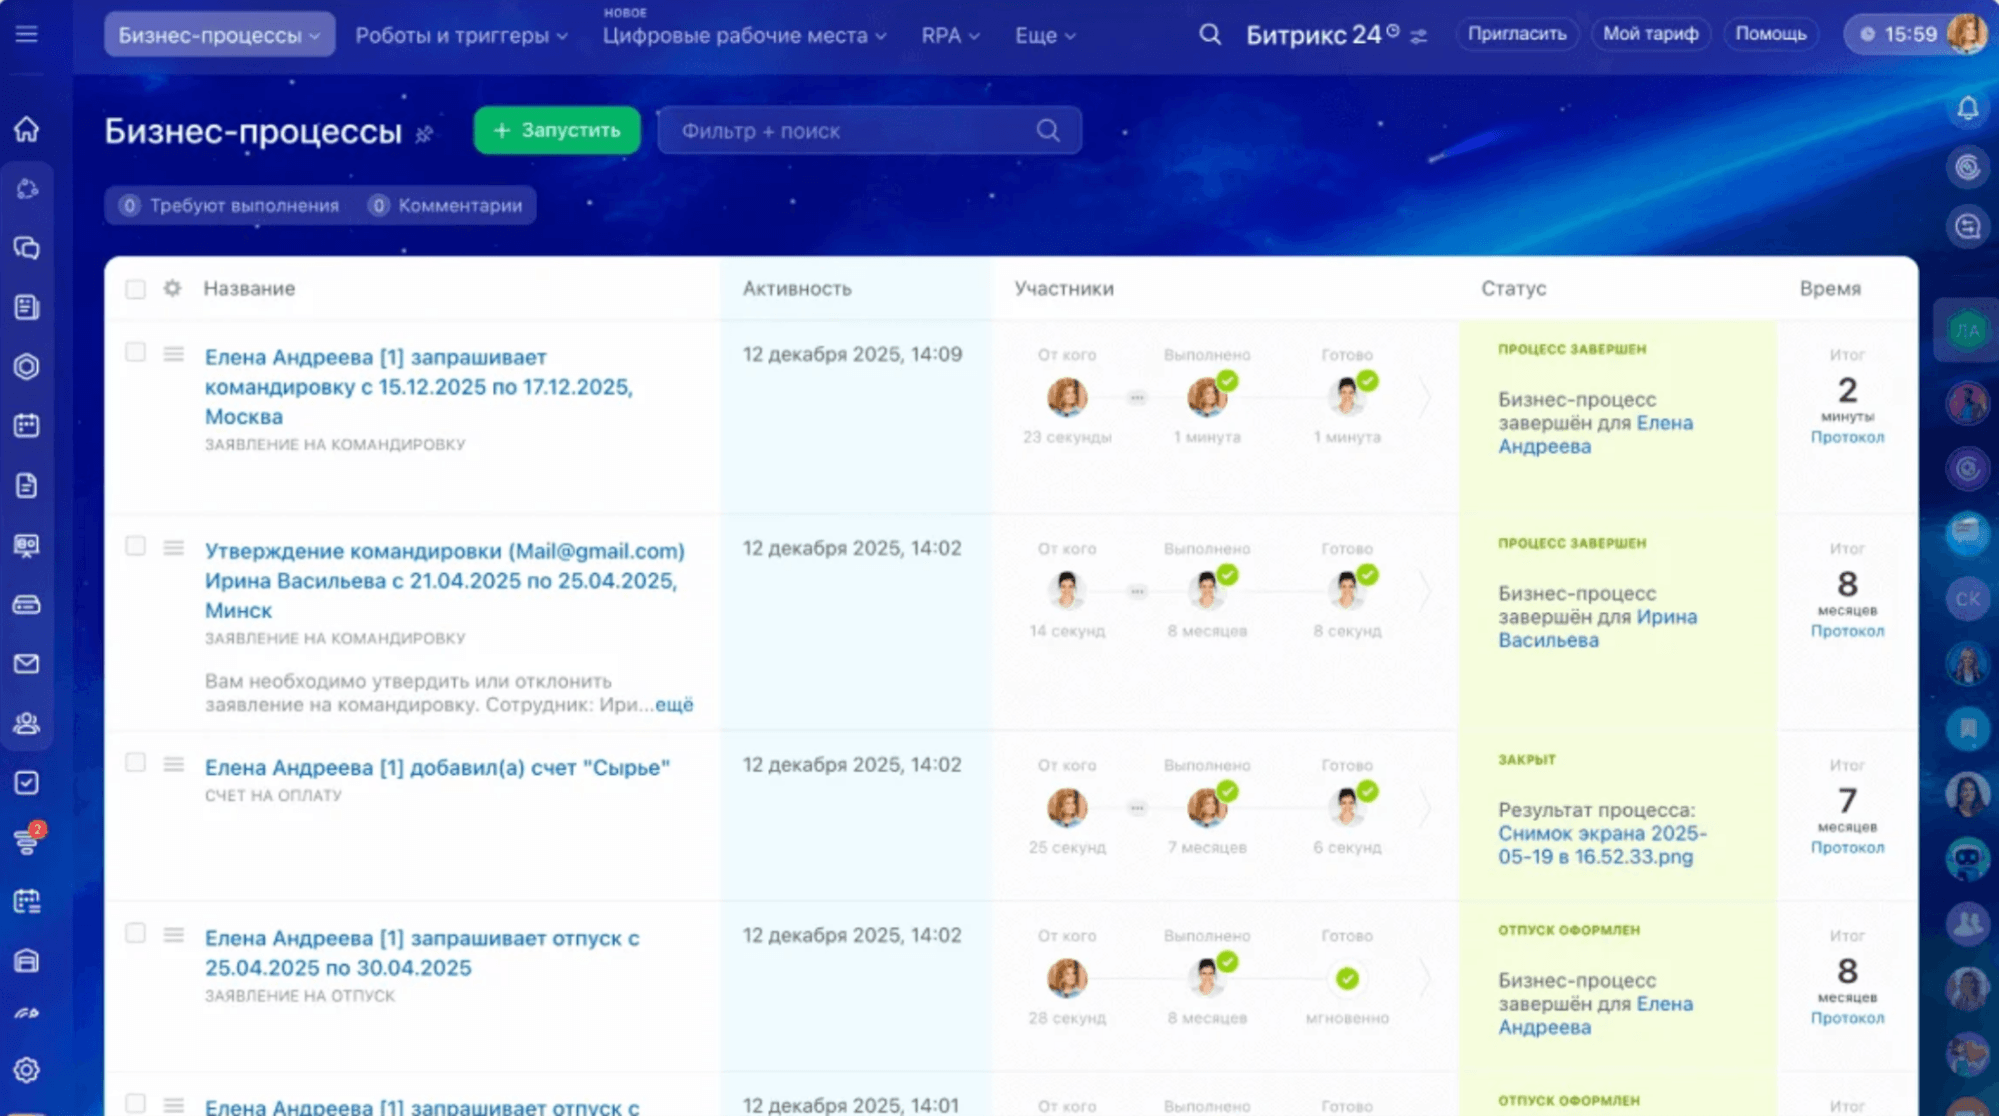Open the счет Сырье process link
Image resolution: width=1999 pixels, height=1116 pixels.
pyautogui.click(x=437, y=767)
